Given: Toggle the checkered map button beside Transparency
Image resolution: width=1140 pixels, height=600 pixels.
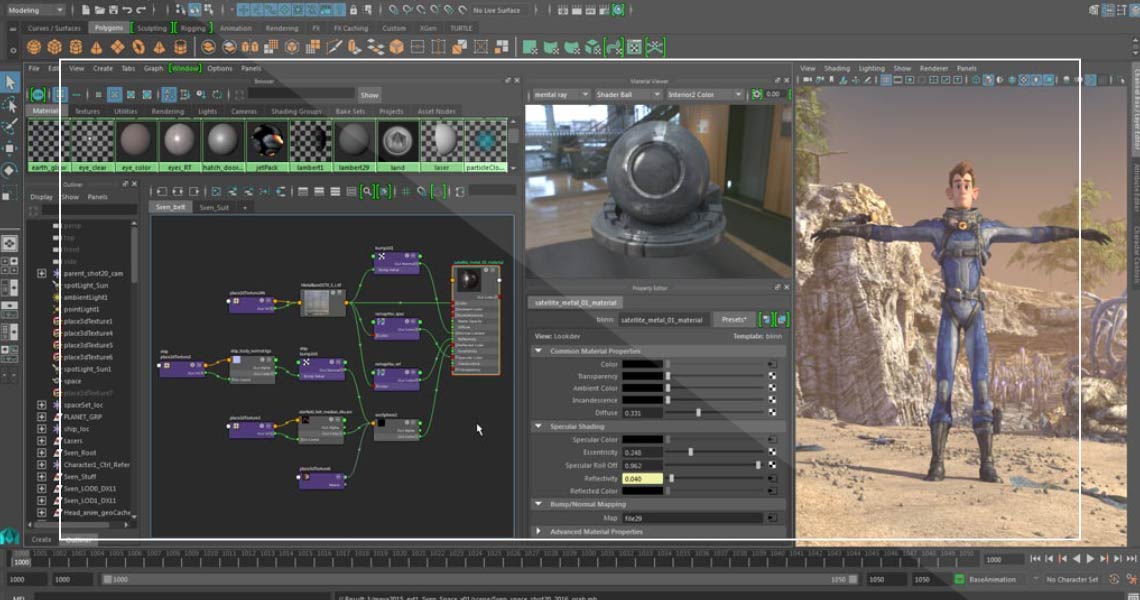Looking at the screenshot, I should click(x=772, y=376).
